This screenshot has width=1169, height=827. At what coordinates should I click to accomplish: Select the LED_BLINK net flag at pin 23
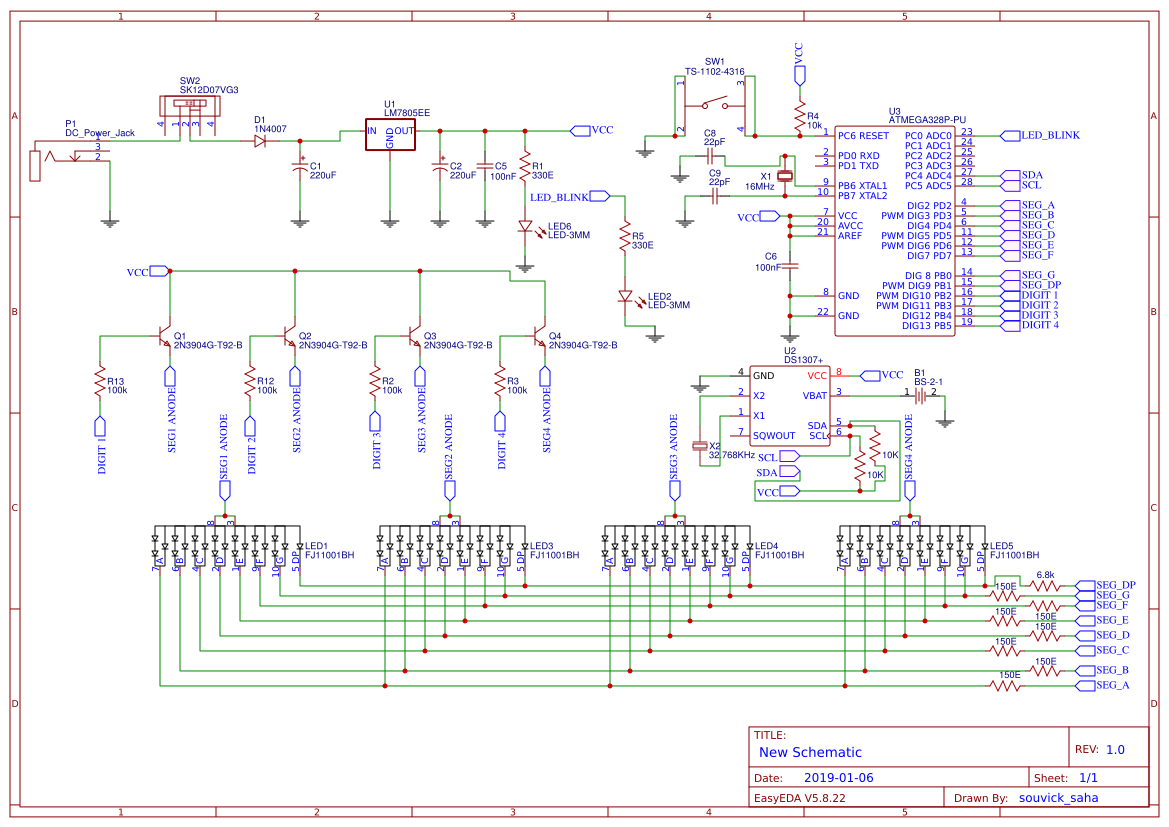coord(1039,136)
